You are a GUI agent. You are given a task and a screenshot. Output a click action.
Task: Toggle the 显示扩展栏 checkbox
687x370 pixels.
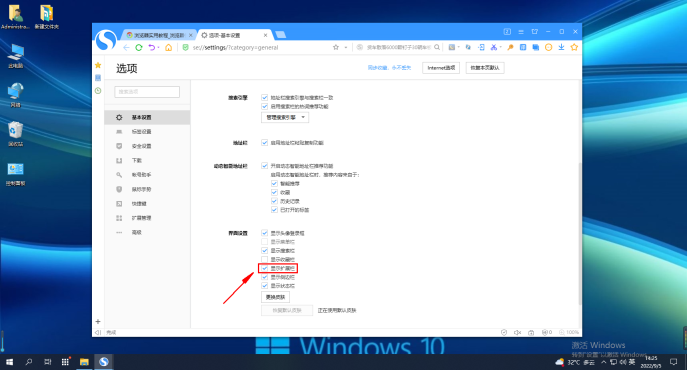coord(265,268)
